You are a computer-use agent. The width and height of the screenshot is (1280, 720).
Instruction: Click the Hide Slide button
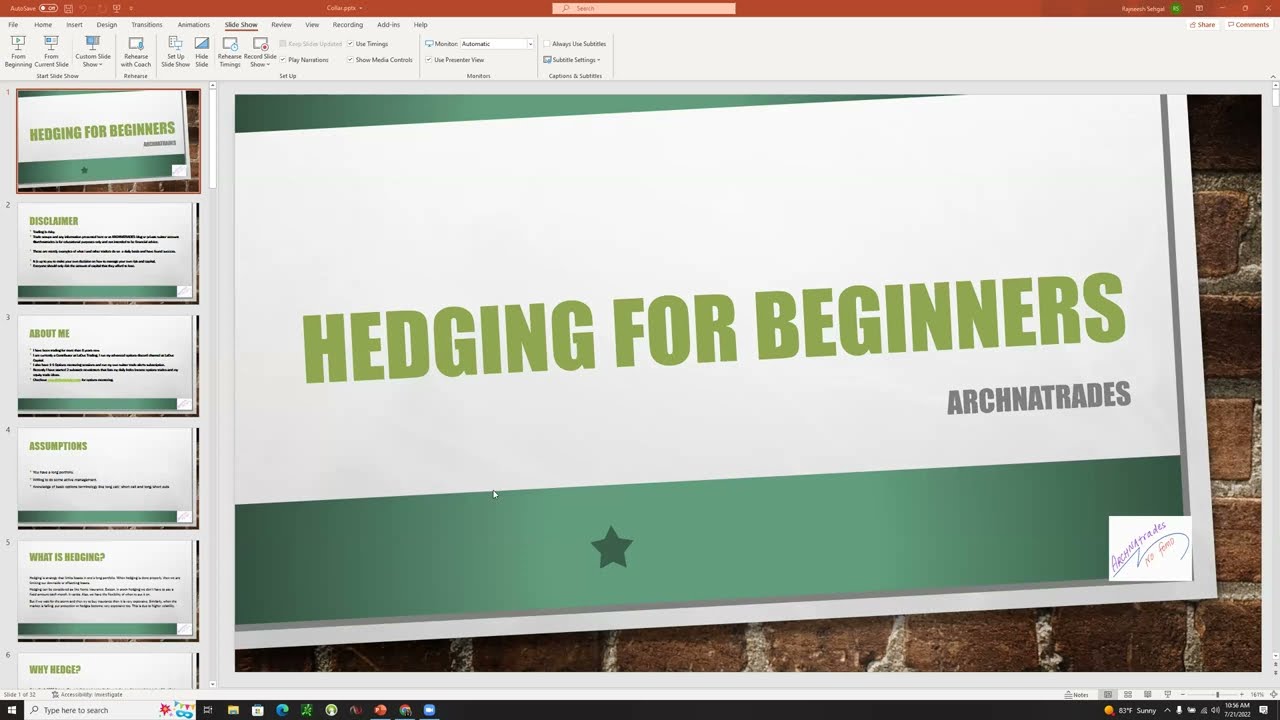coord(202,52)
